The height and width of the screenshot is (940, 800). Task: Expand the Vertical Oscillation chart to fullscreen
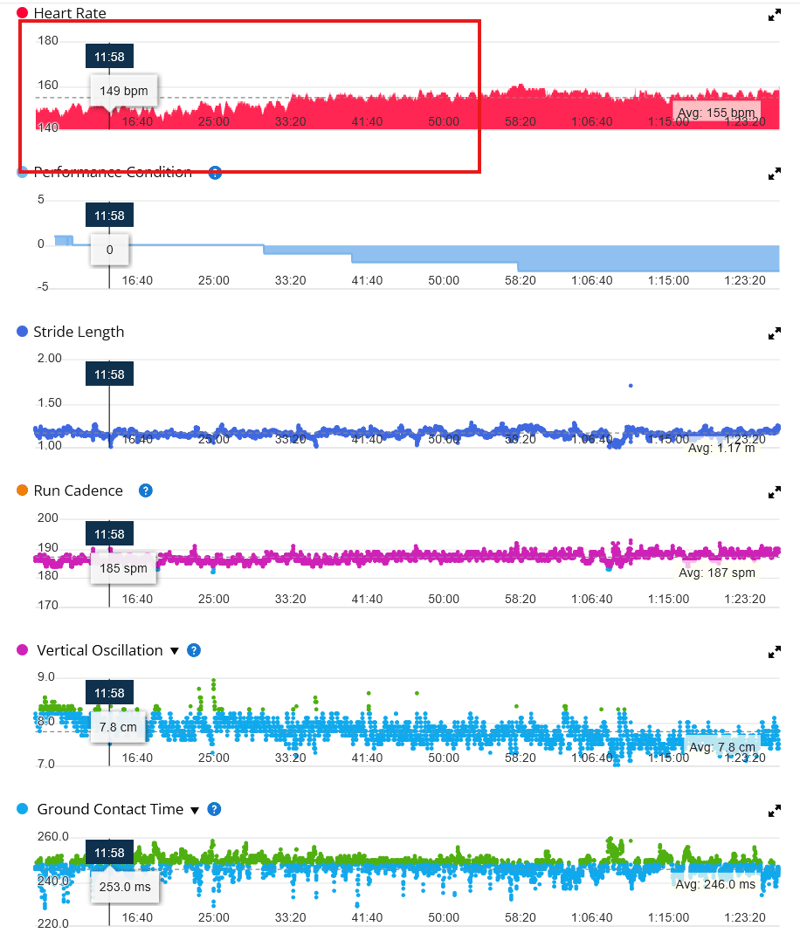pyautogui.click(x=775, y=651)
